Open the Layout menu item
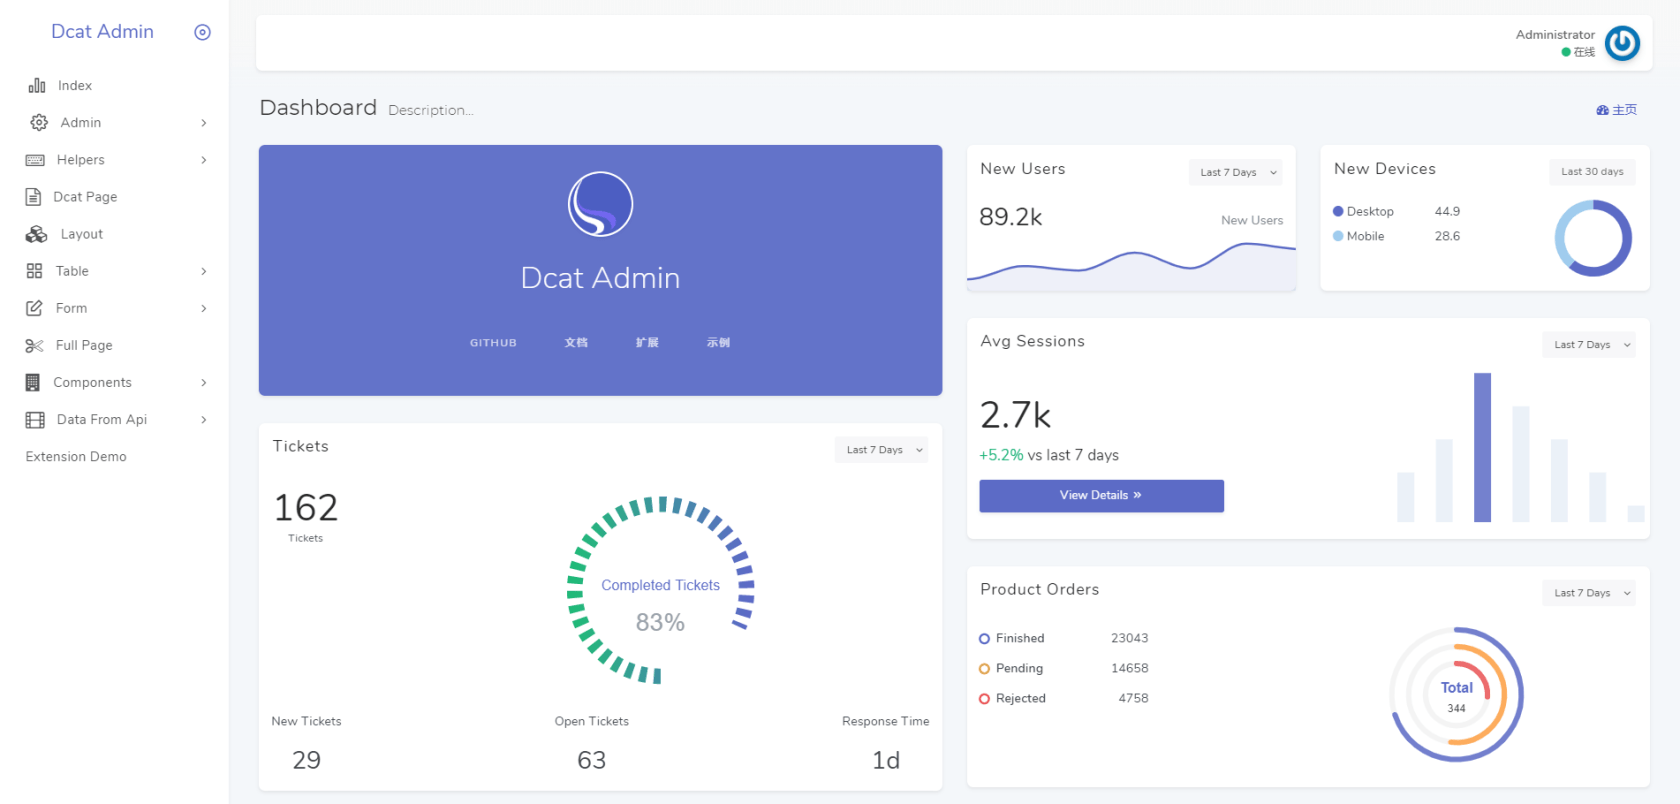This screenshot has width=1680, height=804. coord(115,234)
